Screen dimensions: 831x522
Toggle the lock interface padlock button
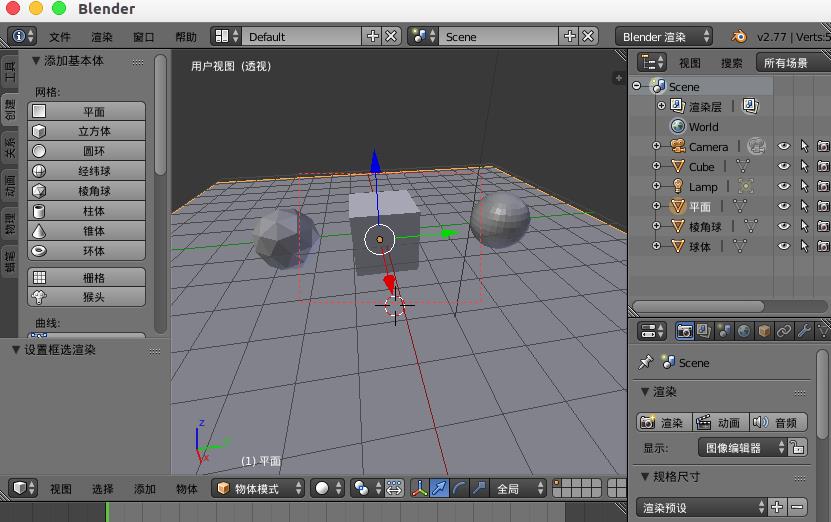click(797, 448)
